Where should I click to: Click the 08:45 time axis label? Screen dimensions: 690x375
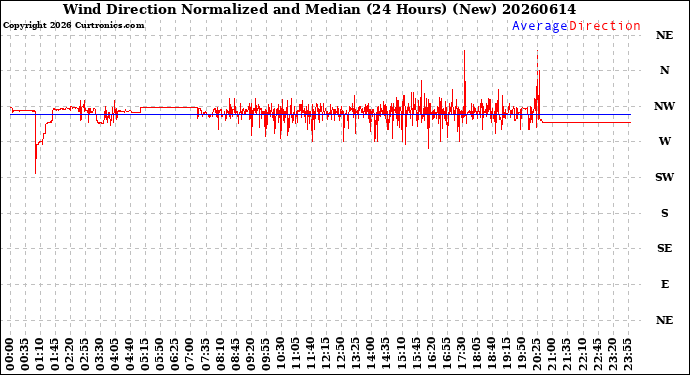point(235,354)
